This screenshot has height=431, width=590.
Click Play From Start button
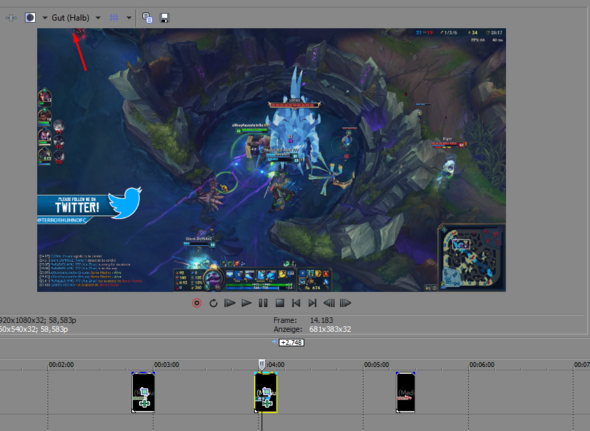click(230, 303)
